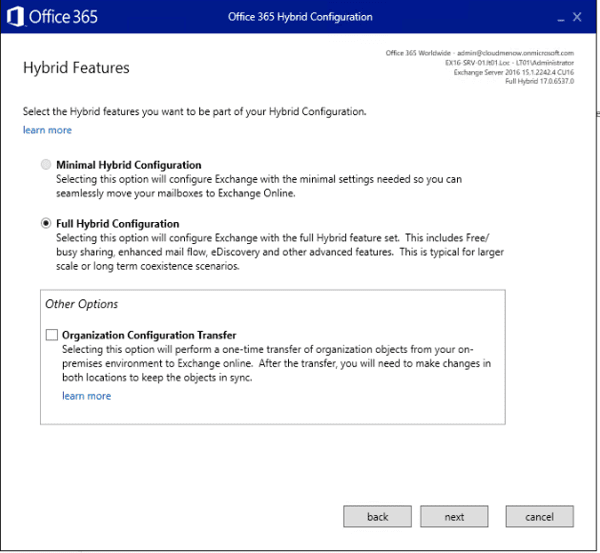This screenshot has width=600, height=553.
Task: Click the one-time transfer description paragraph
Action: (x=276, y=364)
